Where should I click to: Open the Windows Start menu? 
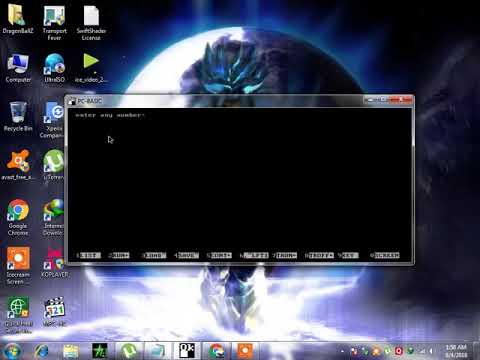click(x=13, y=351)
